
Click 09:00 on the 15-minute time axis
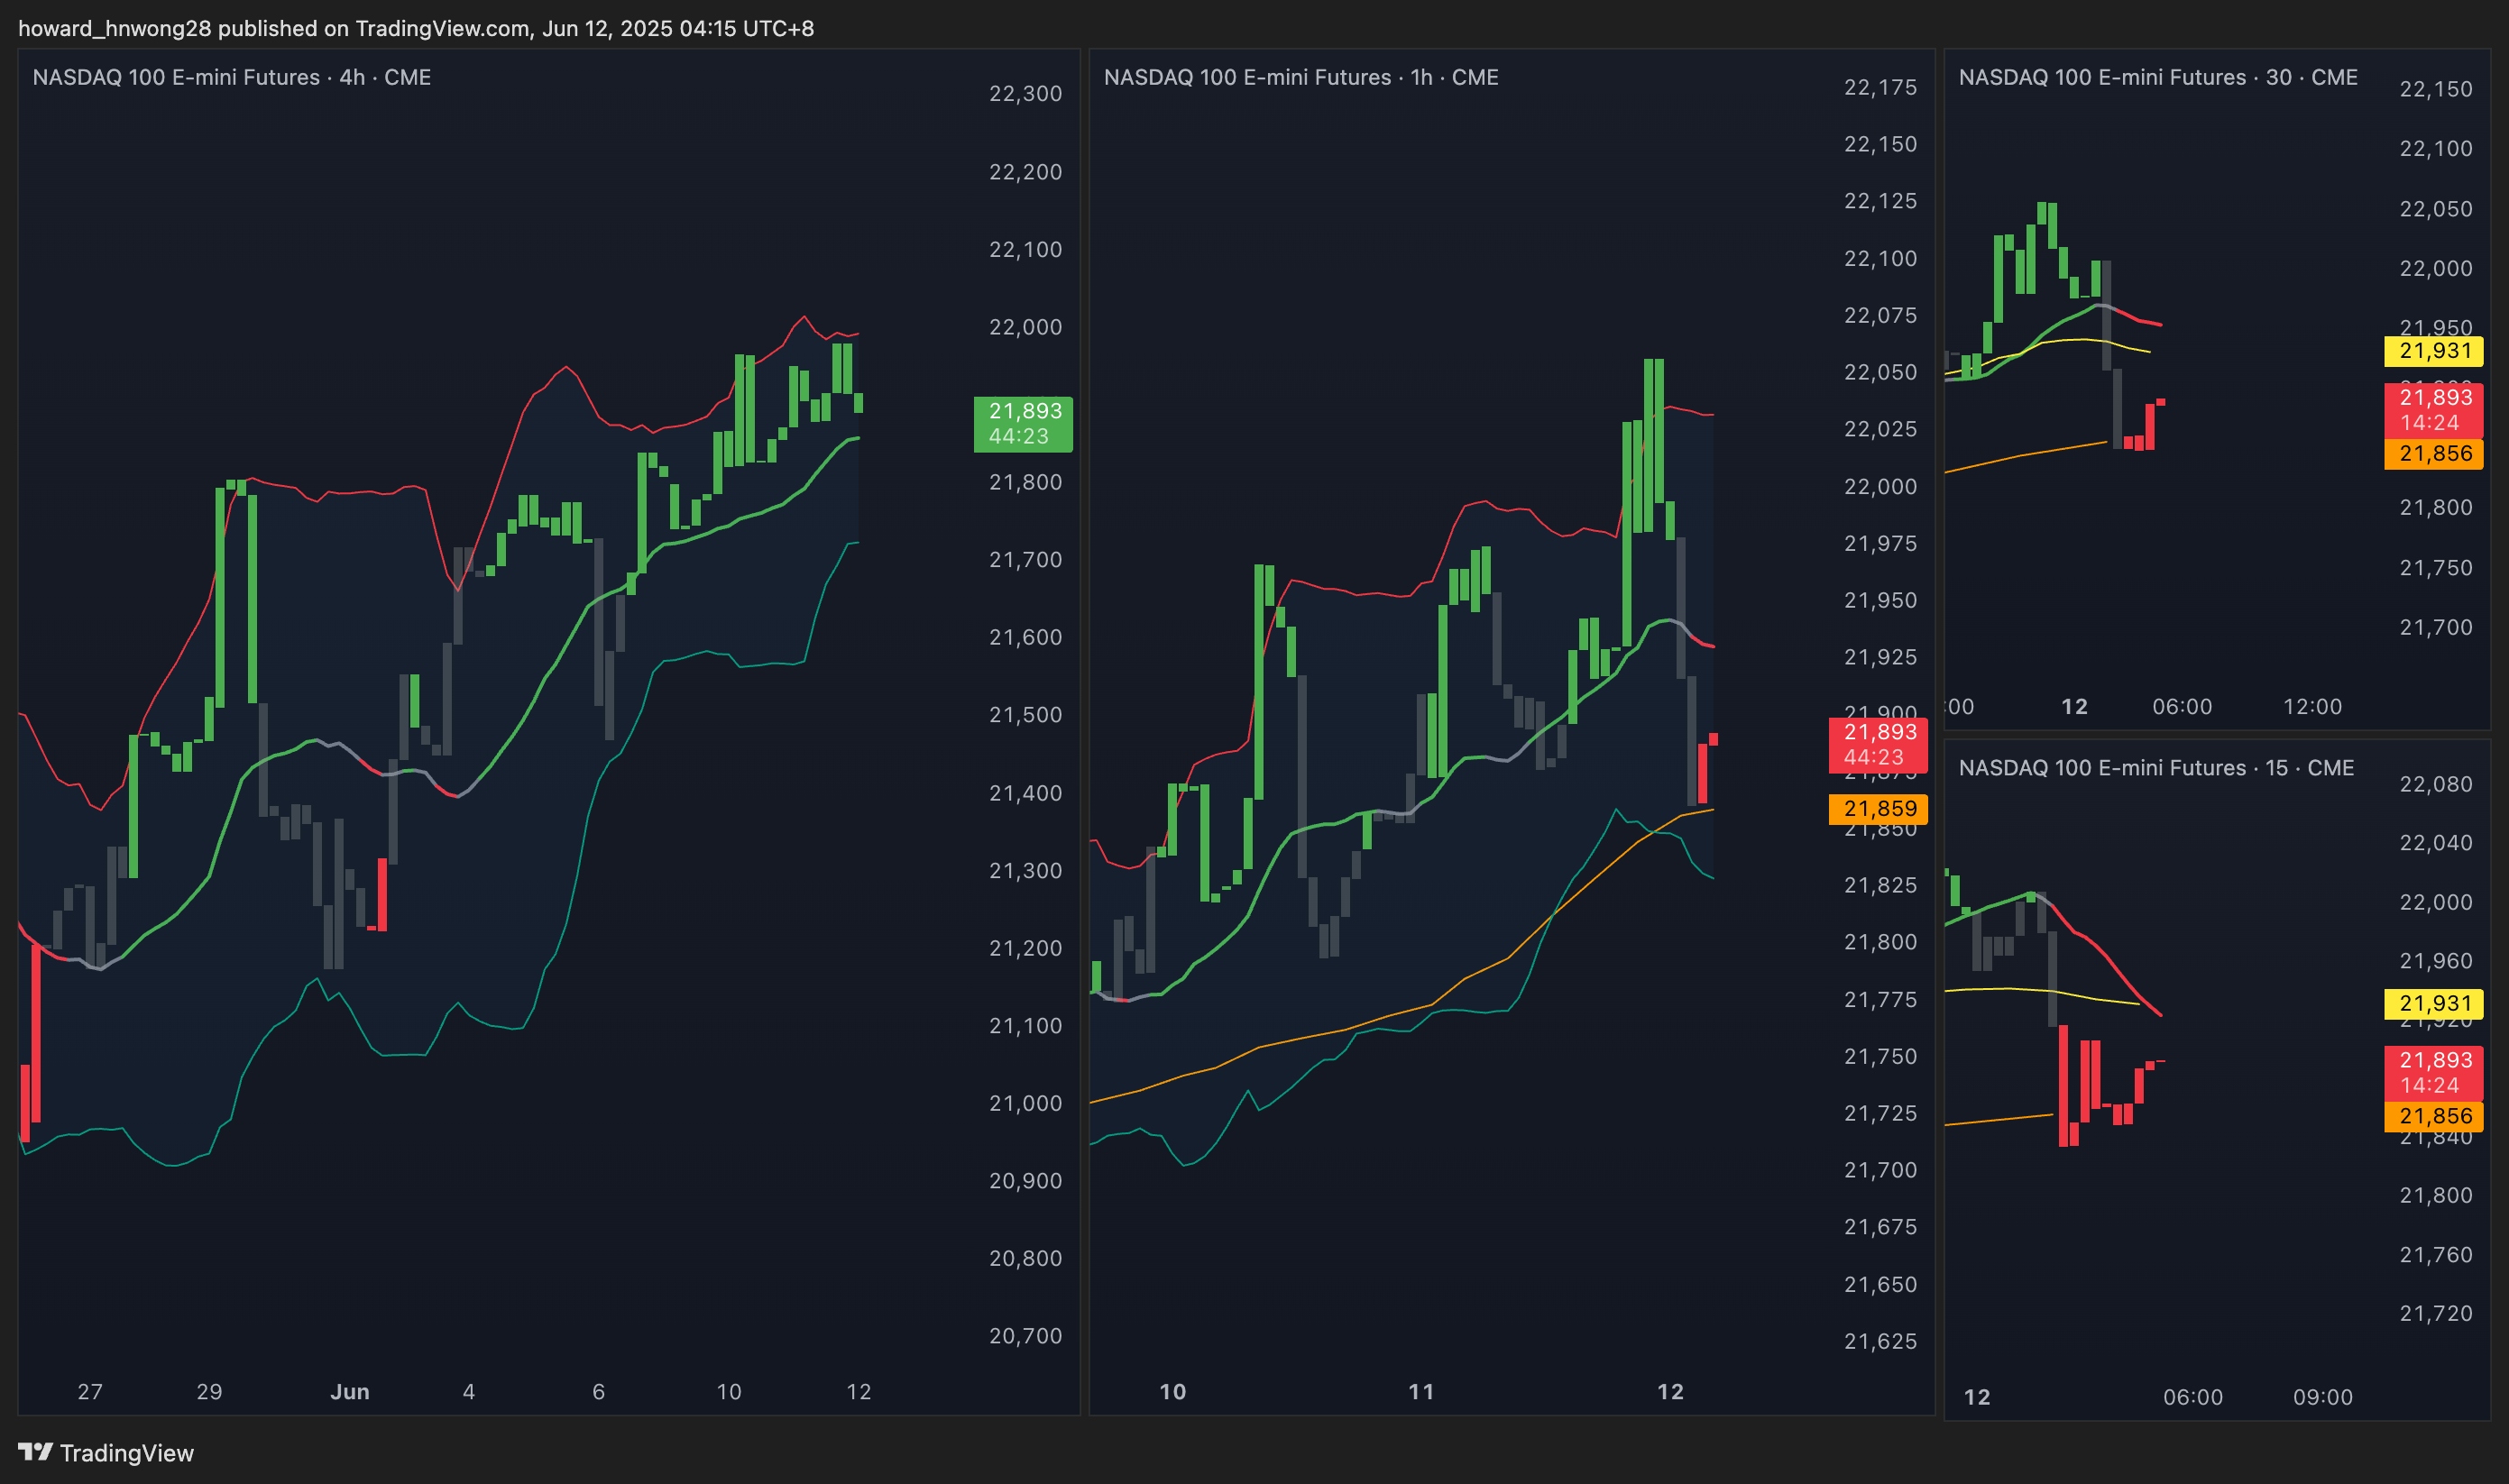(x=2321, y=1396)
